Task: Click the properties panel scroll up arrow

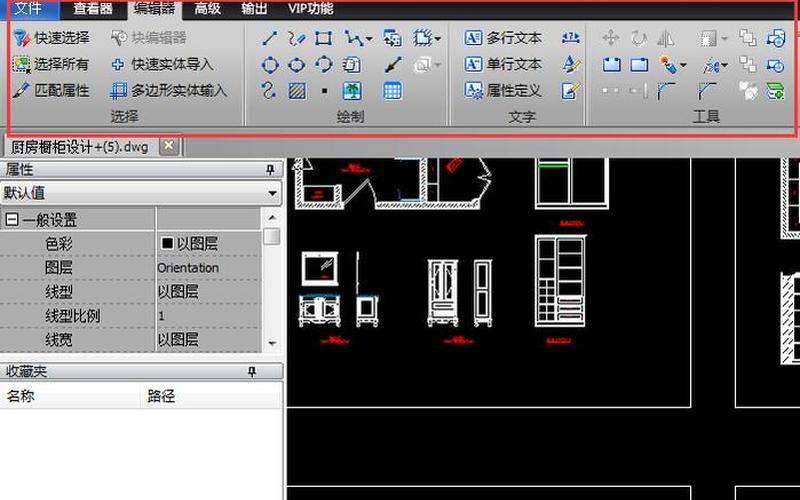Action: [x=272, y=217]
